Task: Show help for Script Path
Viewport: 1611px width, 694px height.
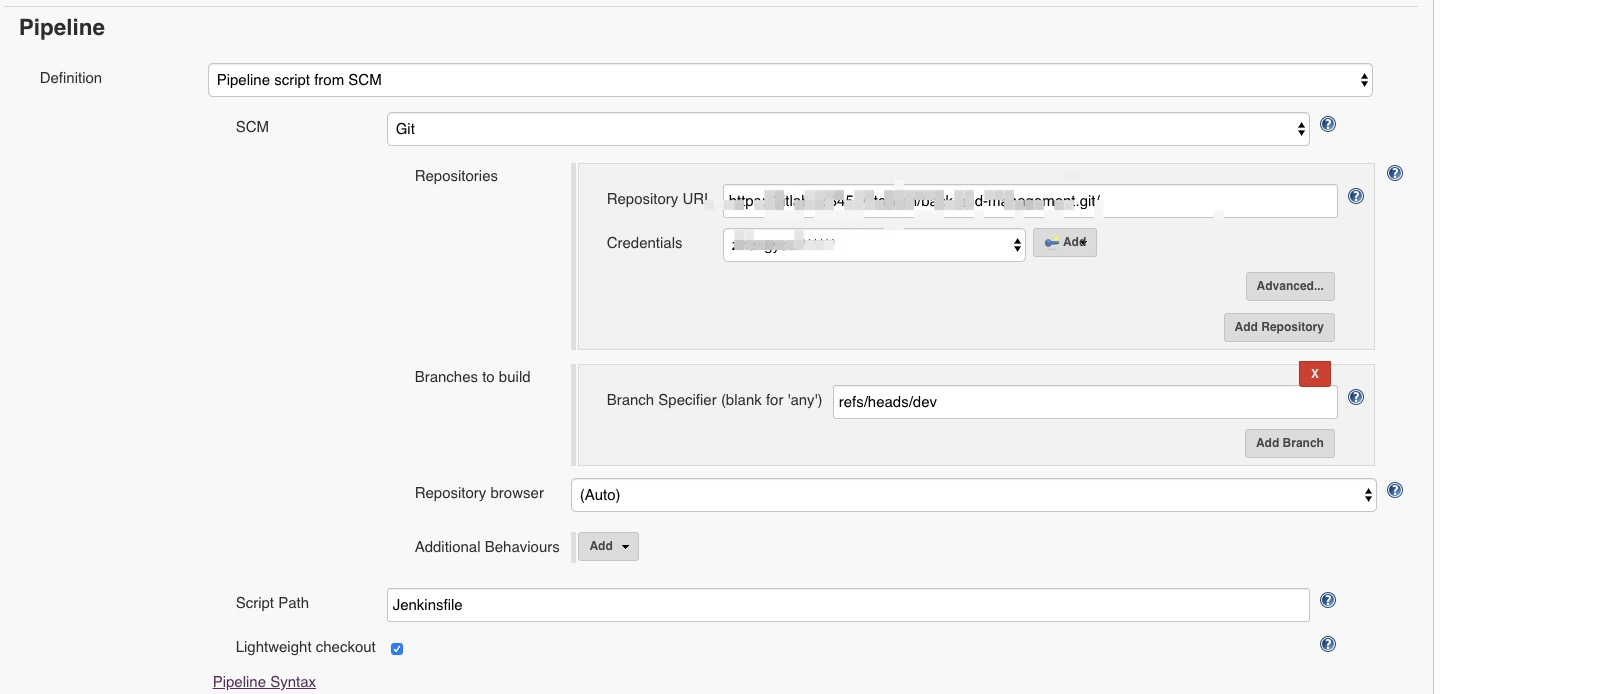Action: pyautogui.click(x=1328, y=601)
